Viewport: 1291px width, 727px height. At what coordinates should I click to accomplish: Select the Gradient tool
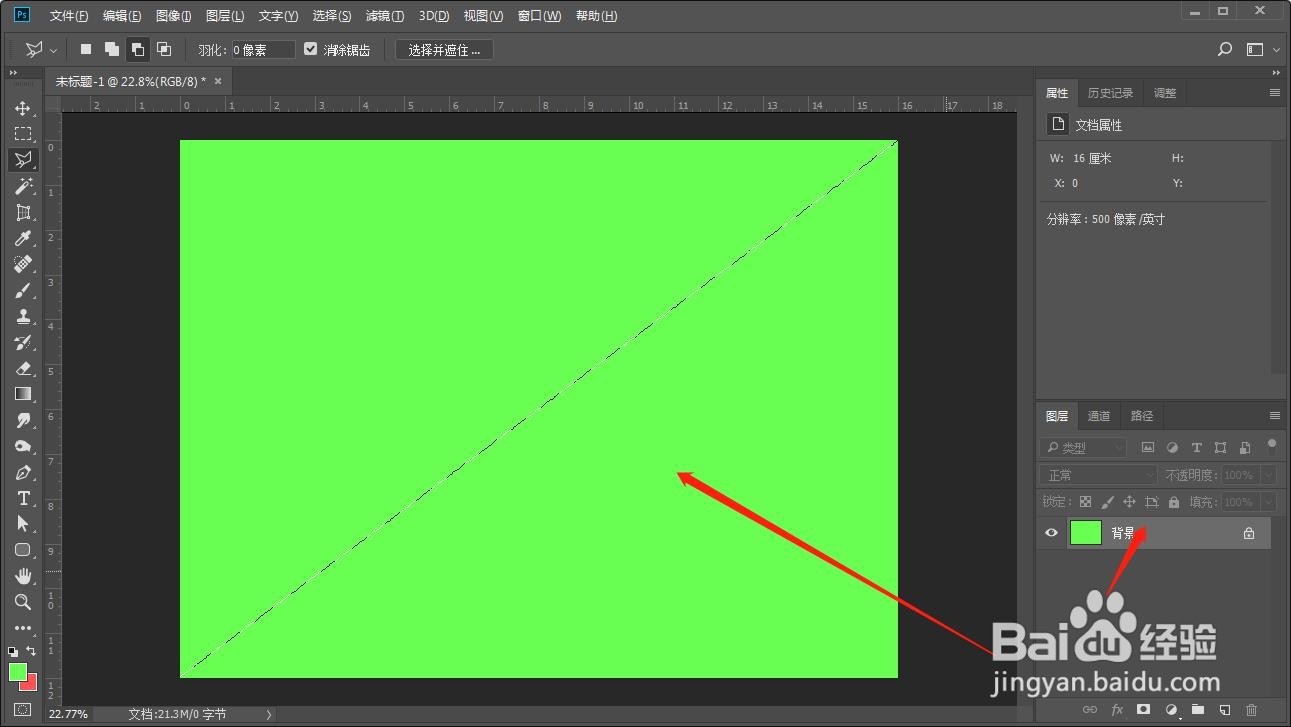(23, 394)
